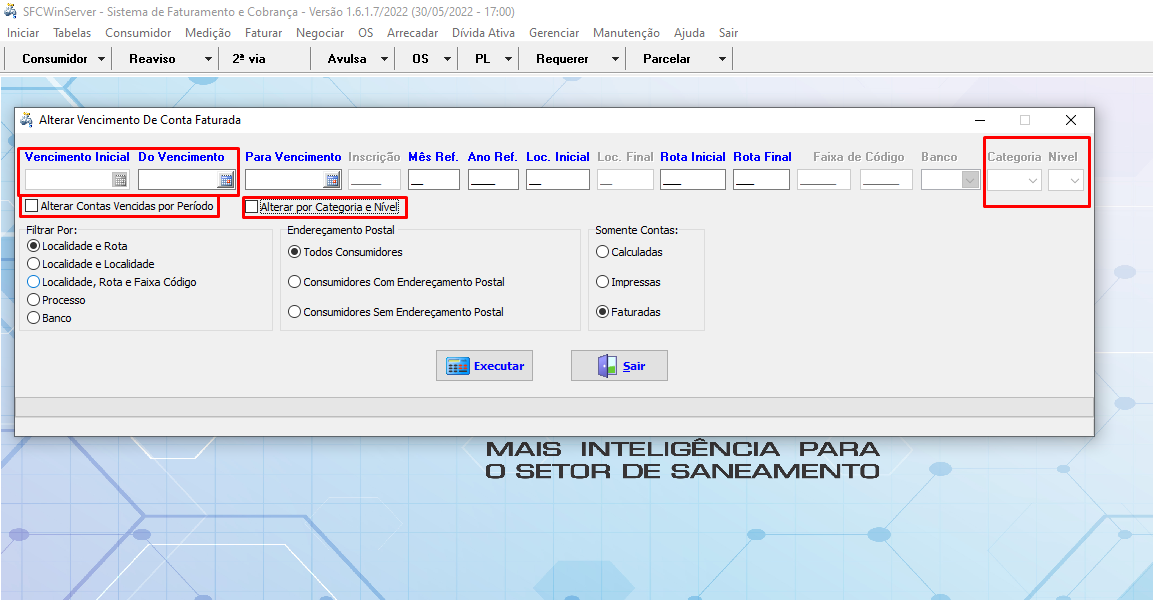Check Alterar por Categoria e Nível
Screen dimensions: 1153x600
pyautogui.click(x=252, y=207)
